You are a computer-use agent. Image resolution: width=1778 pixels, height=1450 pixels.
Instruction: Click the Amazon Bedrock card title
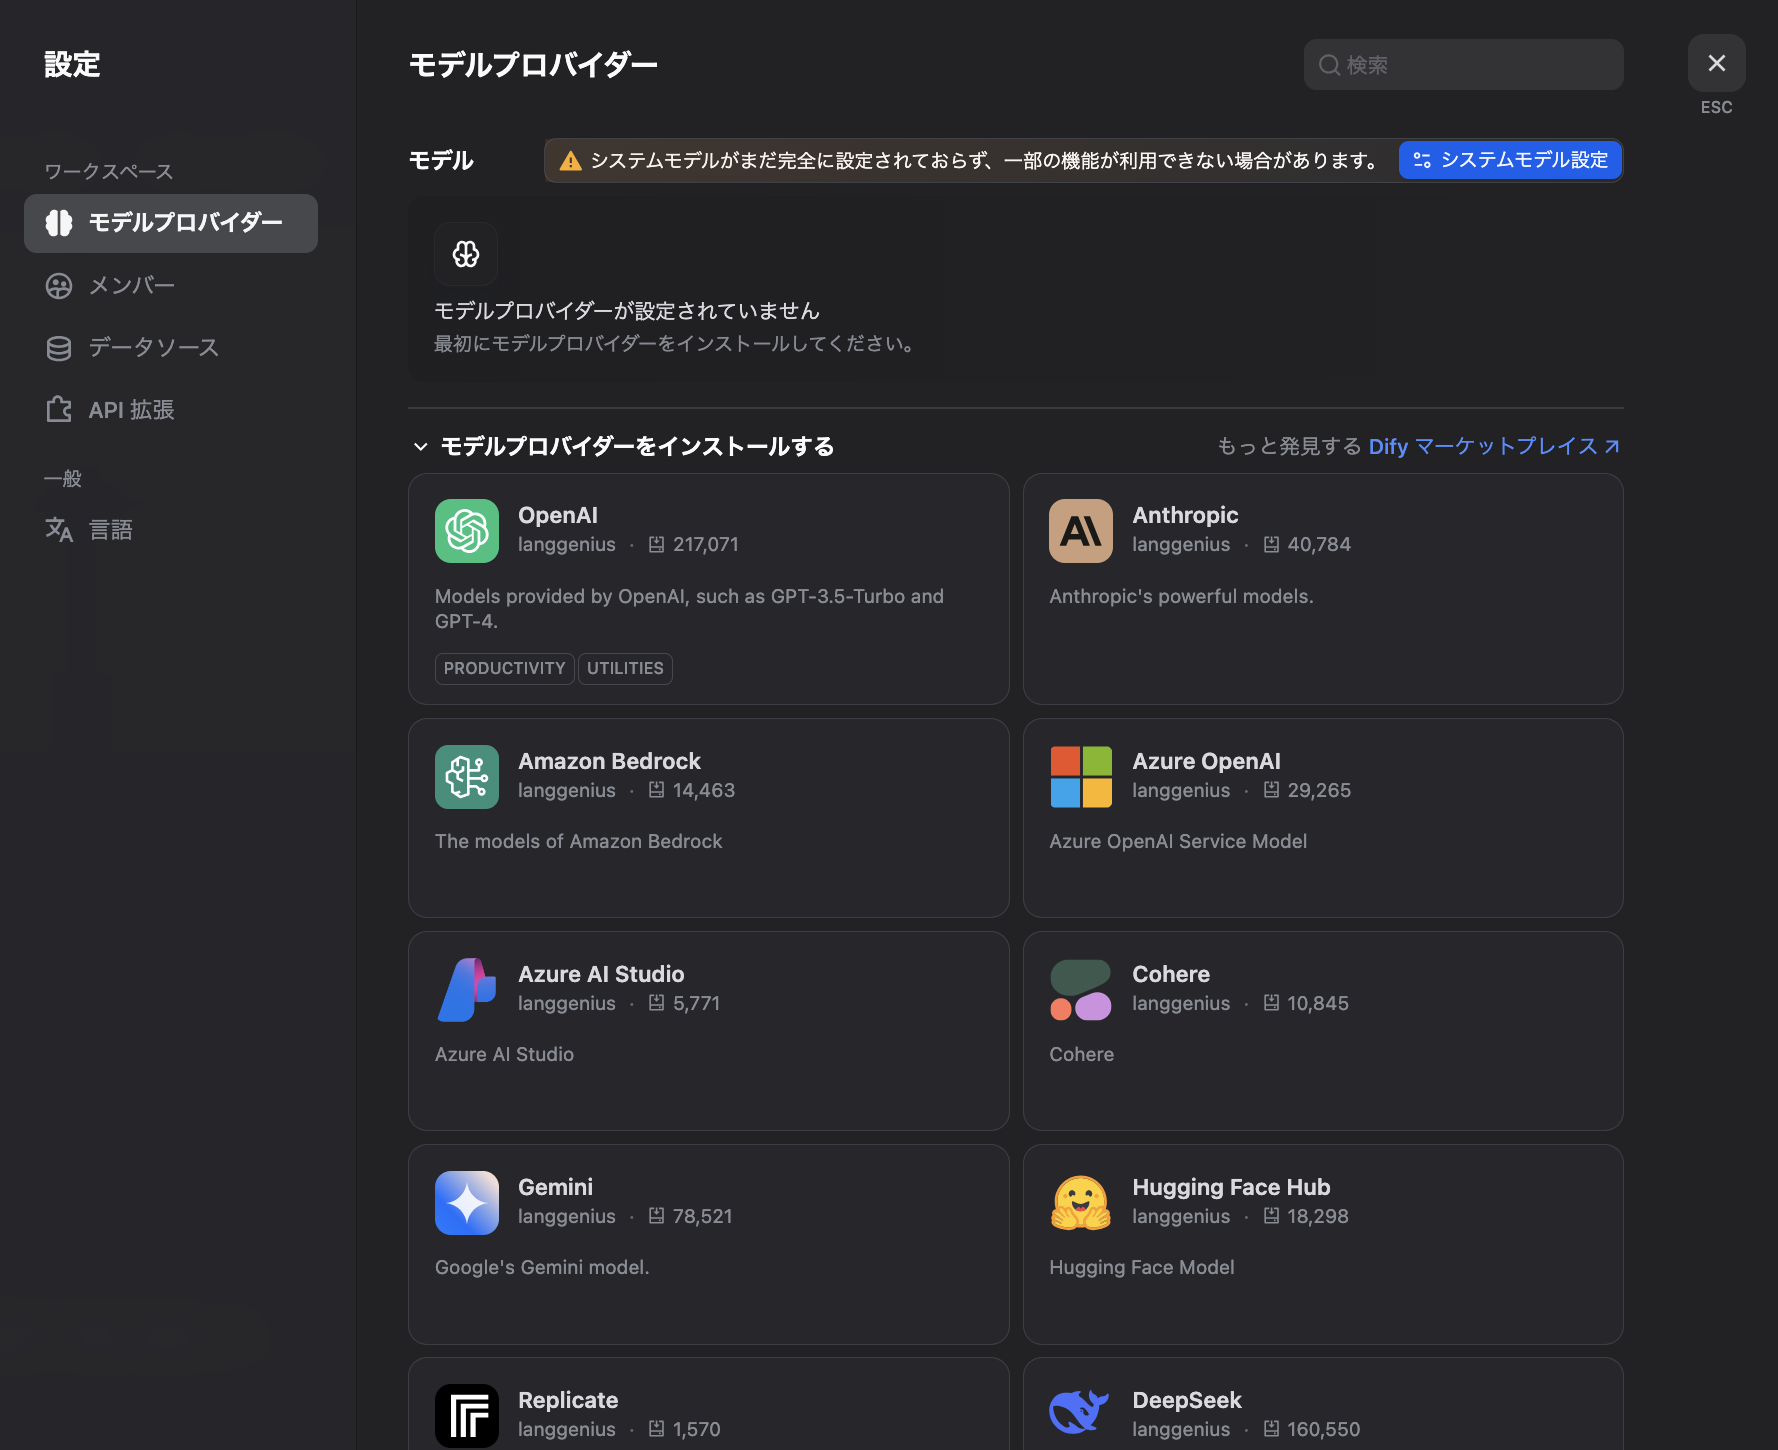pos(609,761)
